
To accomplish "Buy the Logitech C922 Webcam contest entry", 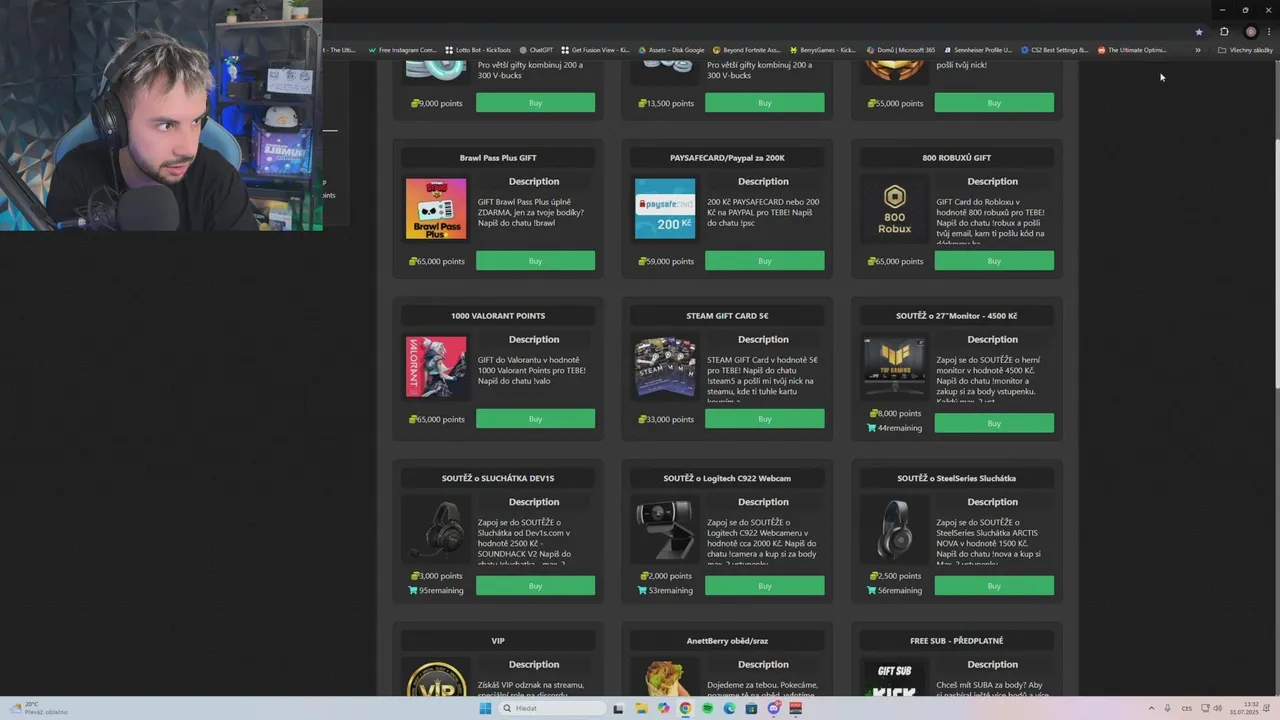I will coord(765,585).
